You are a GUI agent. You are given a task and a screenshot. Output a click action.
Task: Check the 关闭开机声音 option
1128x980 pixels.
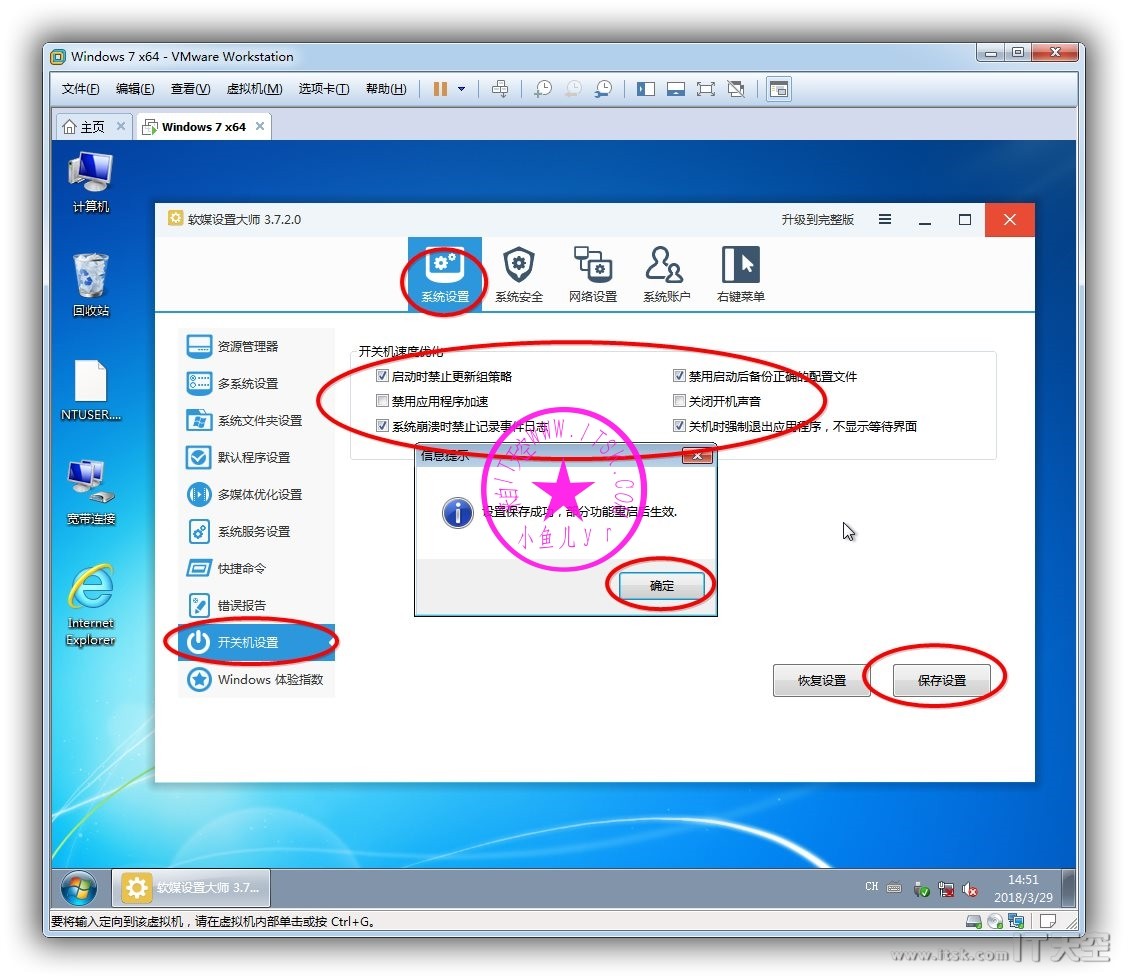coord(680,402)
